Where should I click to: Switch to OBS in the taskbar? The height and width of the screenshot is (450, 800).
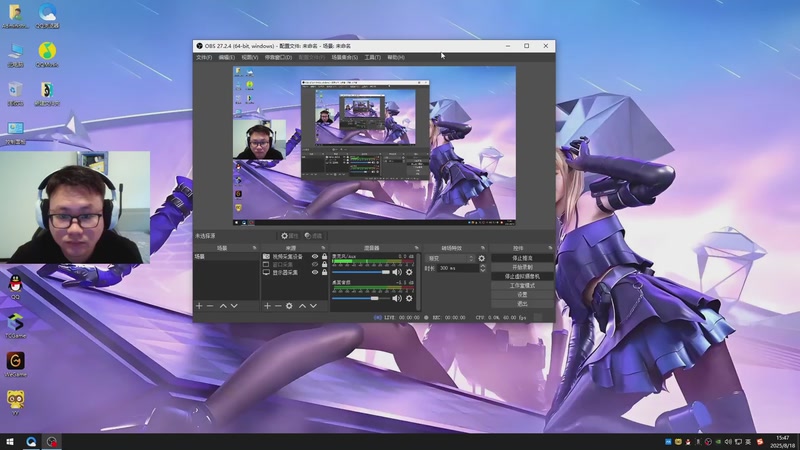52,442
